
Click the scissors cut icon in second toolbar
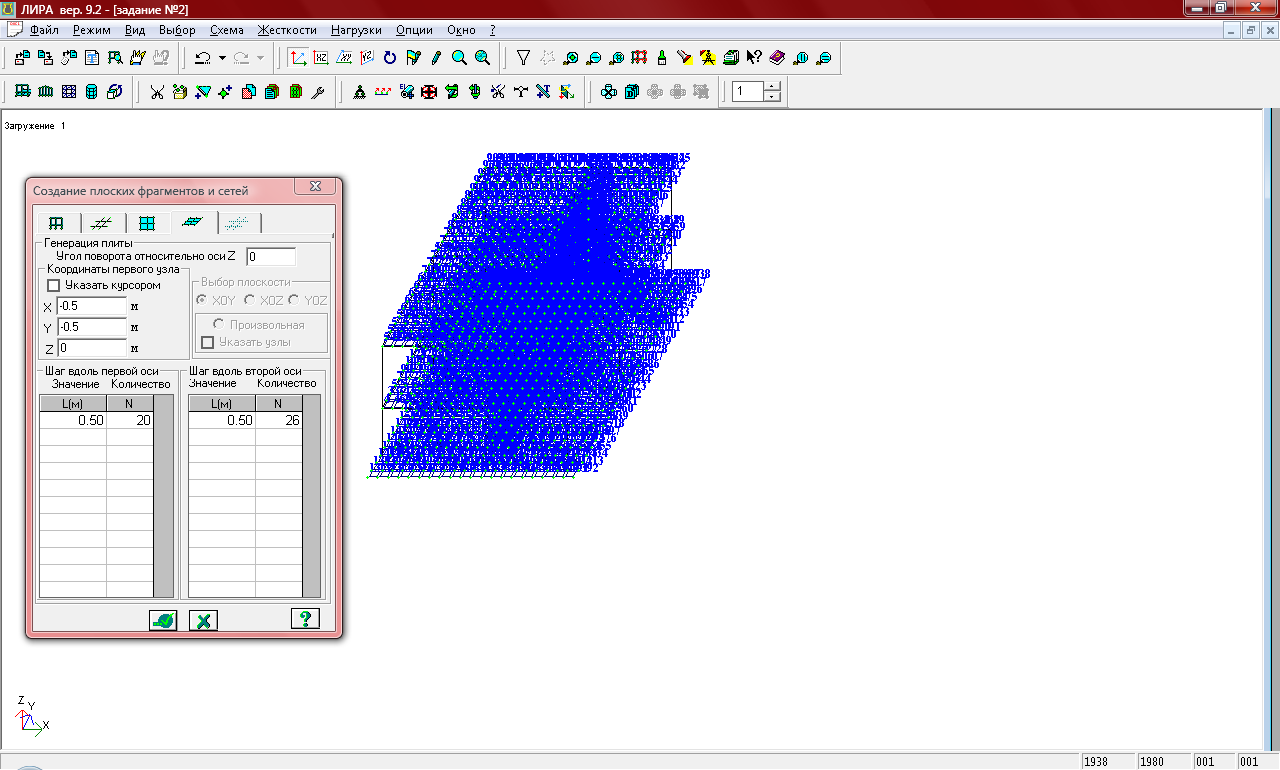click(x=157, y=92)
